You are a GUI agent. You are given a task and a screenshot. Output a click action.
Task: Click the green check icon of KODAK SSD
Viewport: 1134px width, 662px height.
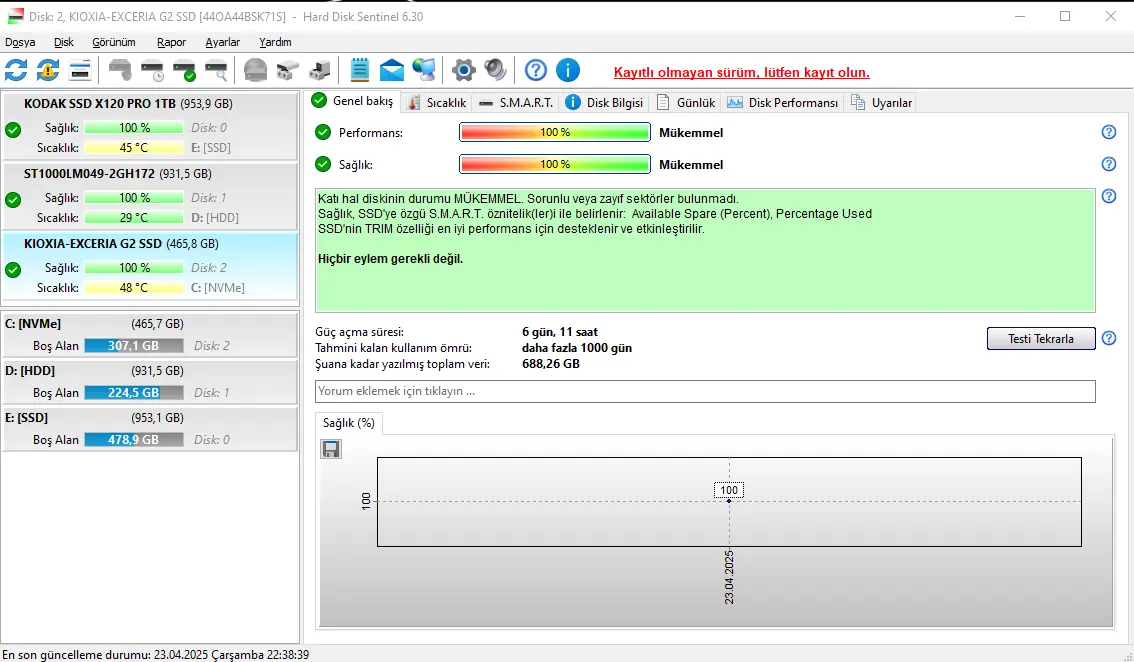click(x=13, y=130)
